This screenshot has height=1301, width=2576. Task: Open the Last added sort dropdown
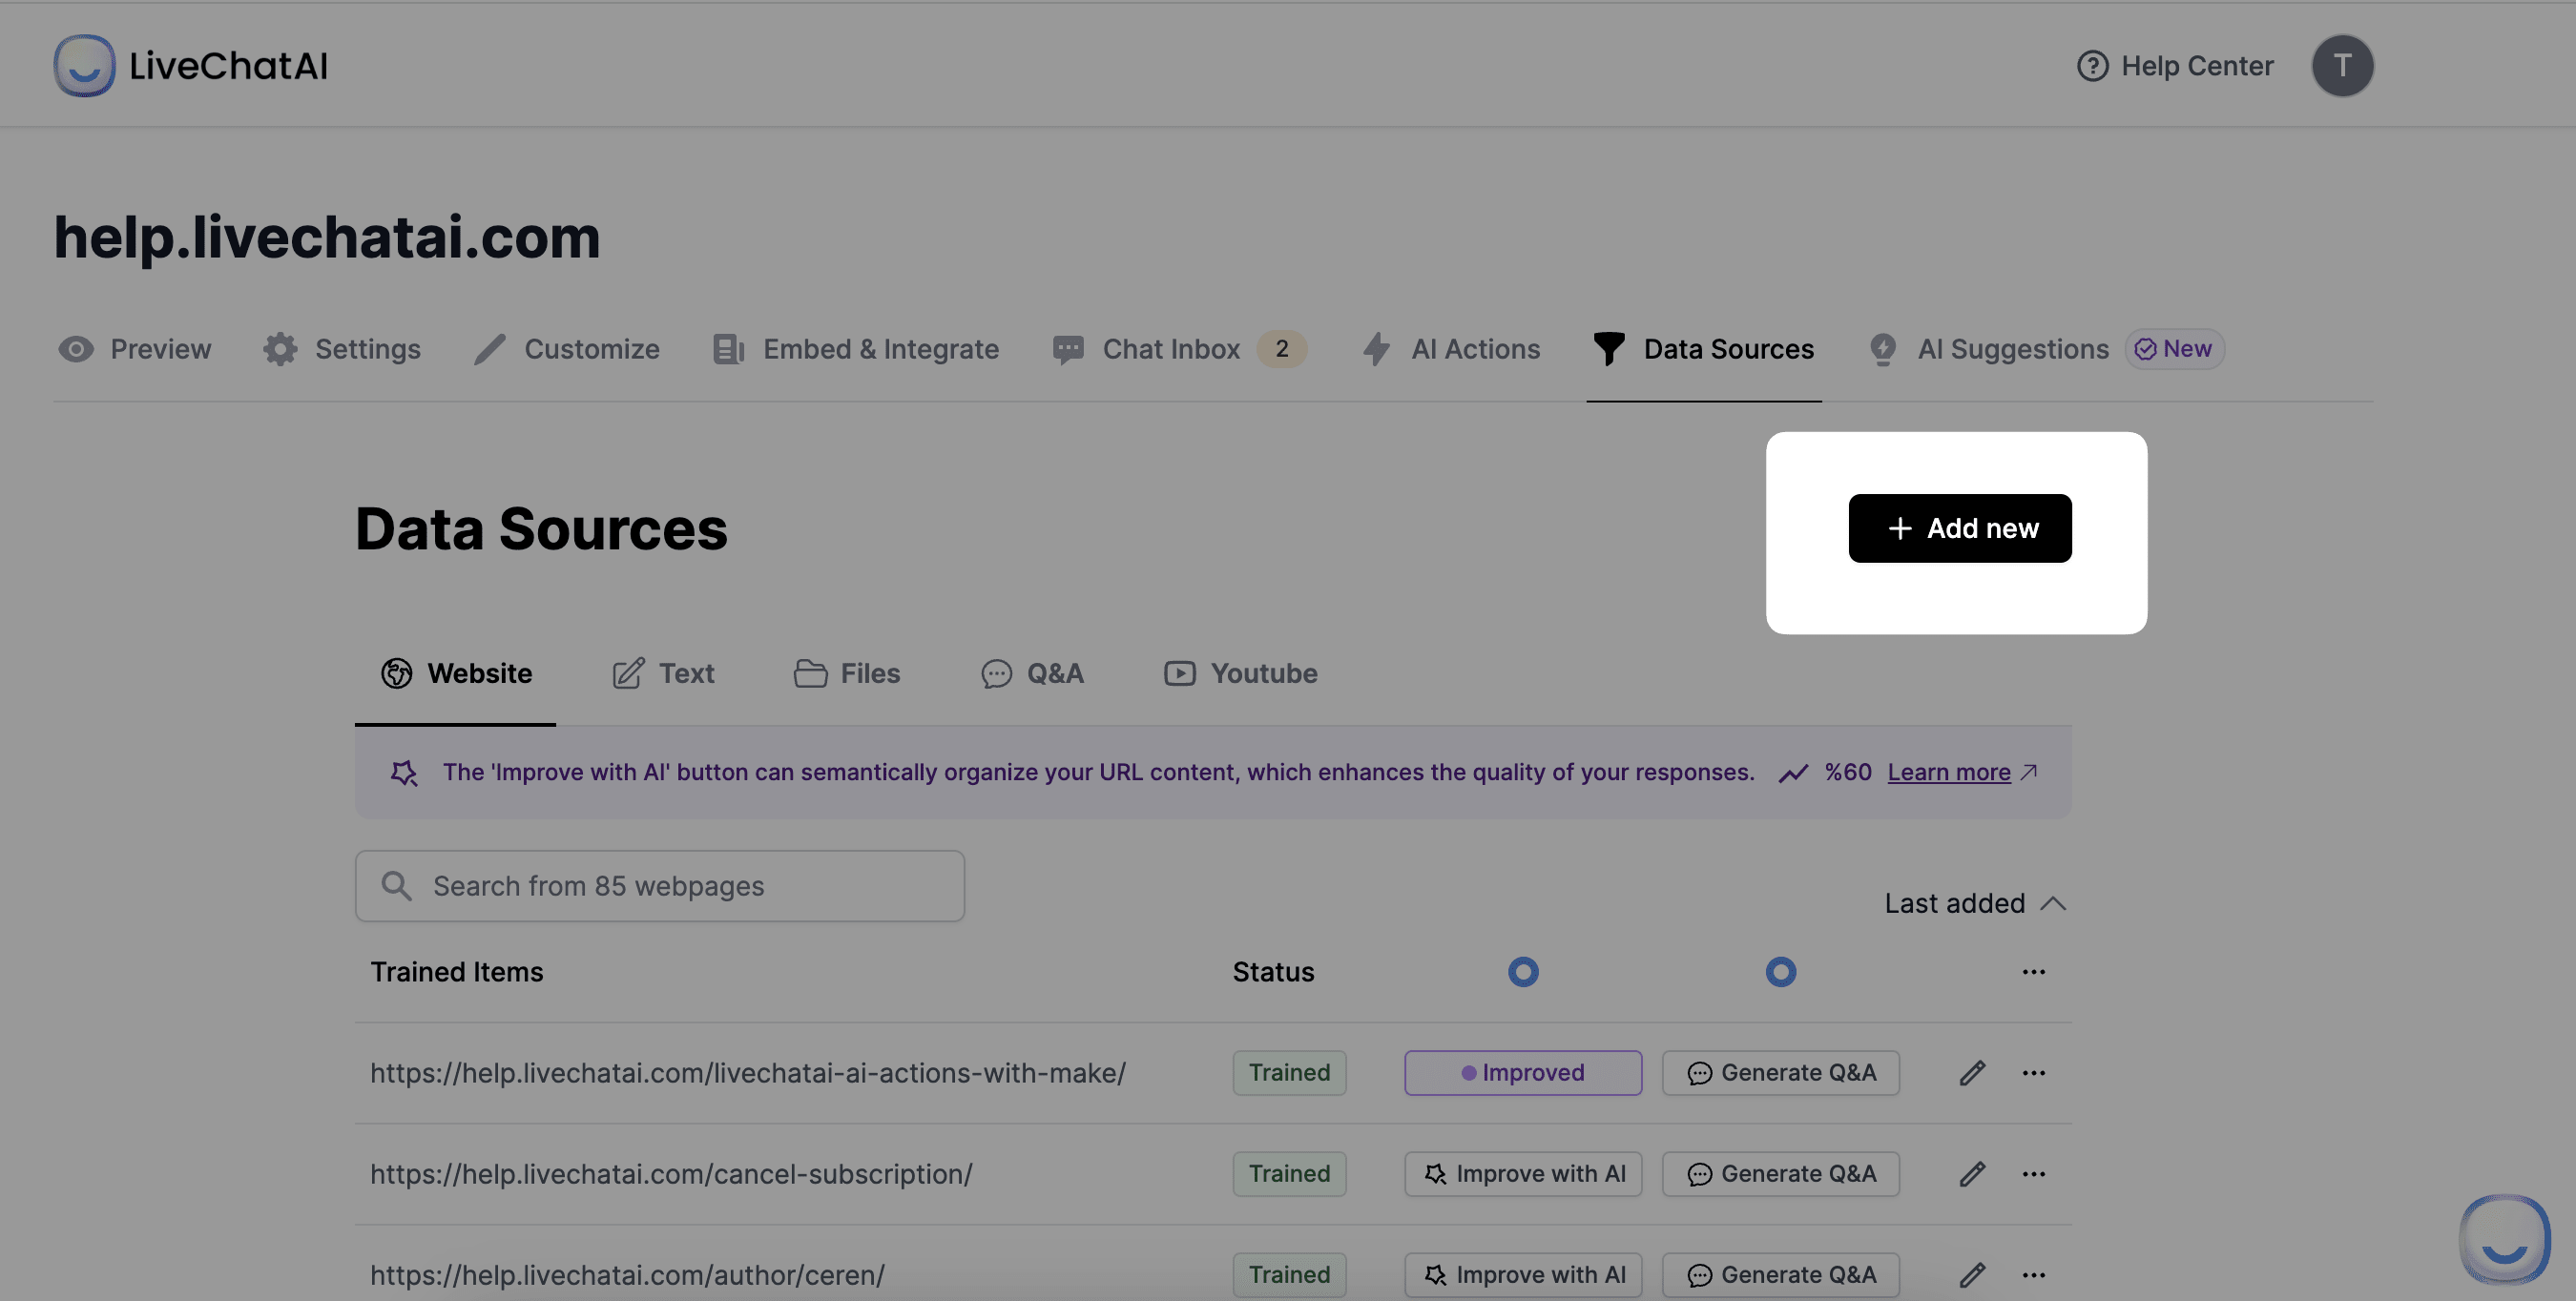coord(1975,903)
